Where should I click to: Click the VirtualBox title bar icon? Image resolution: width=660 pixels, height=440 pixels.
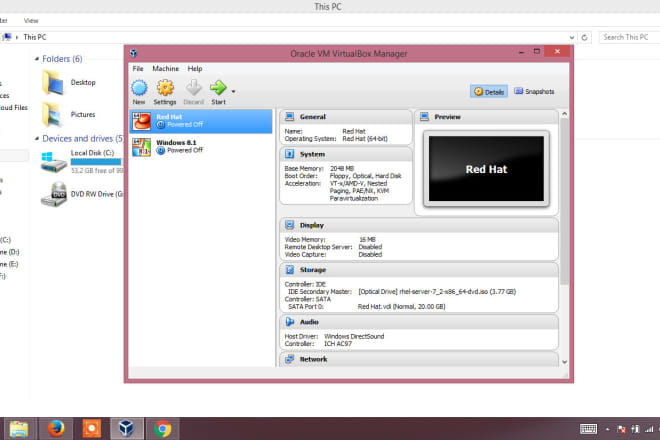coord(133,53)
